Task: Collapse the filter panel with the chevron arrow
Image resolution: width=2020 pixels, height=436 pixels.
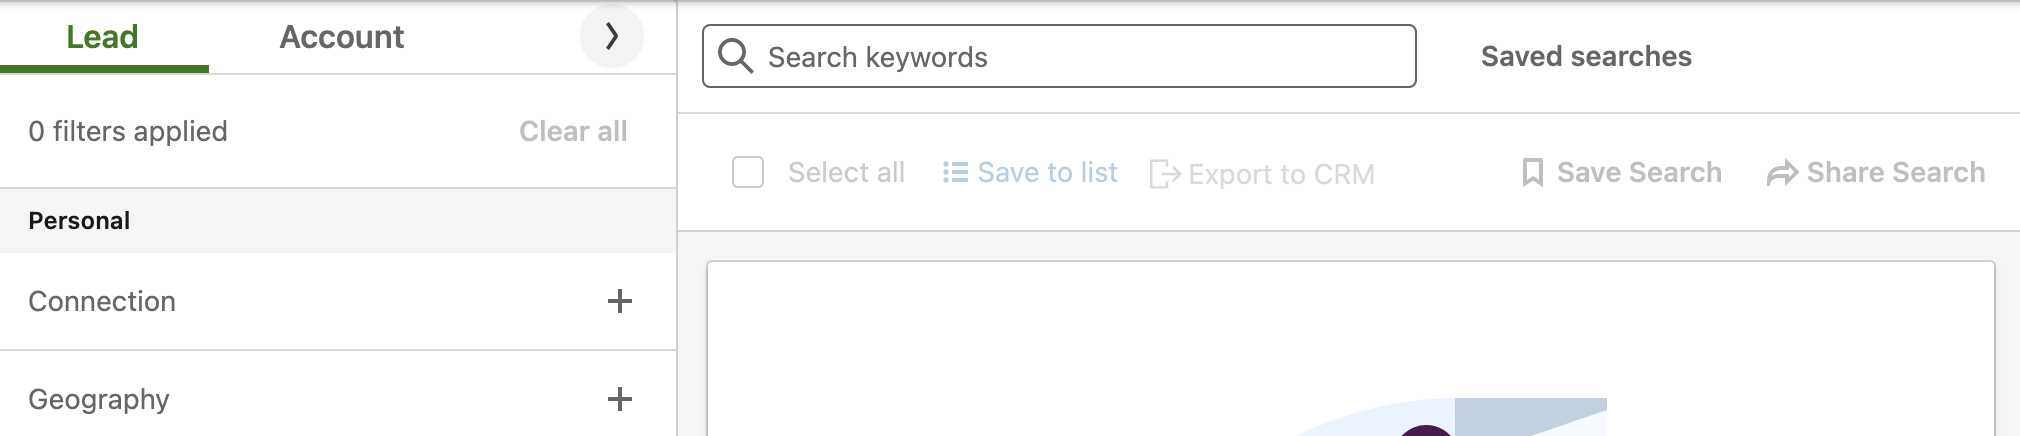Action: pos(612,36)
